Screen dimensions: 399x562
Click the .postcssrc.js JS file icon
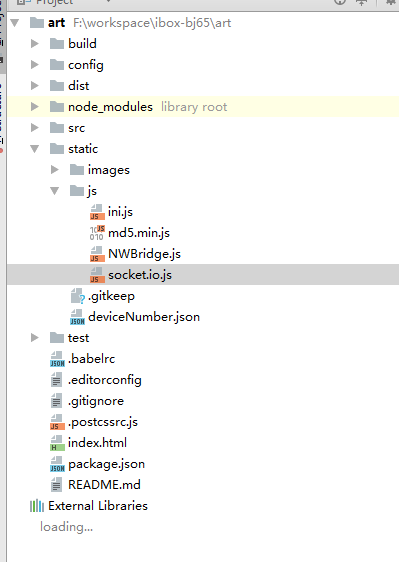point(57,422)
